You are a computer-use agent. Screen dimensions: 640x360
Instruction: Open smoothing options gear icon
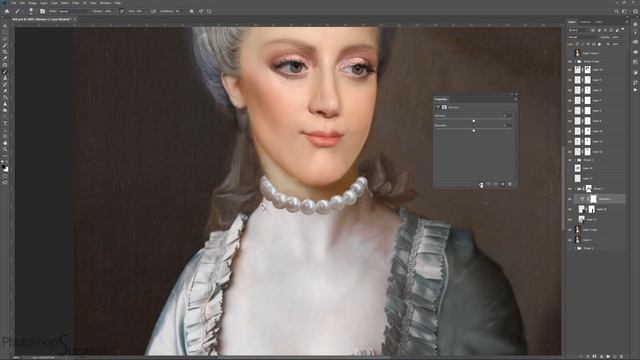point(192,11)
